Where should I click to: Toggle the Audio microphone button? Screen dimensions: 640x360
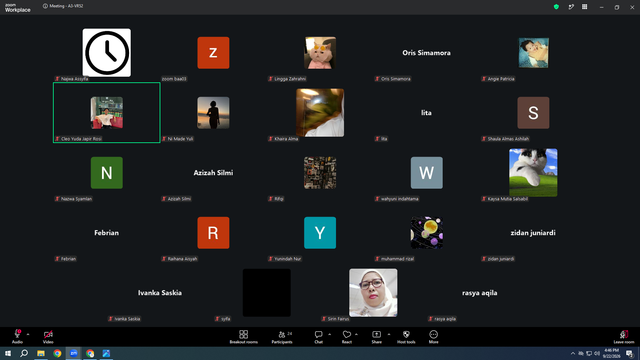(x=17, y=337)
